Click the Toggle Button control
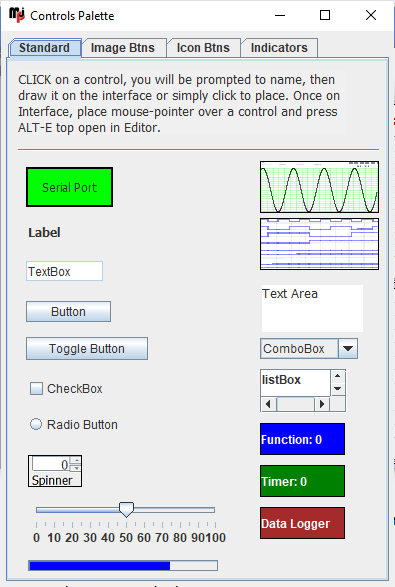The width and height of the screenshot is (395, 587). [87, 349]
